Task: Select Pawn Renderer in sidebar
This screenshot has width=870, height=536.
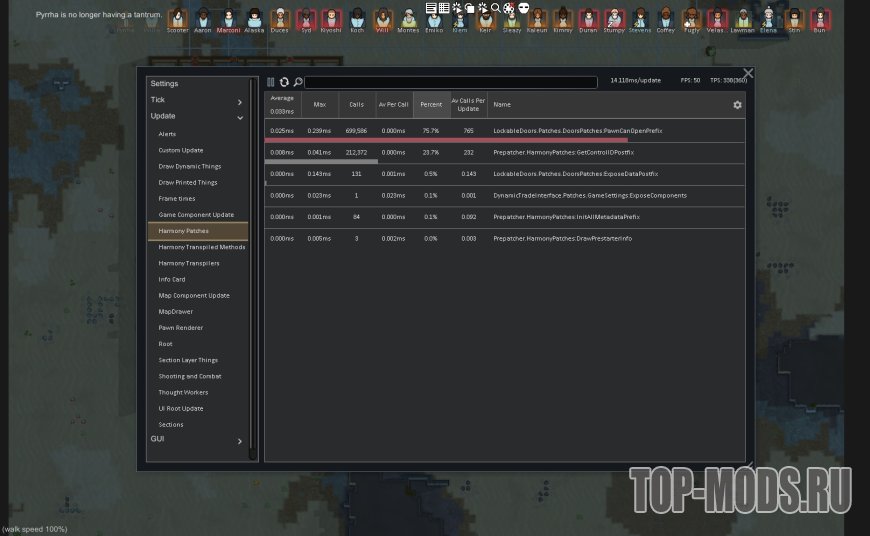Action: tap(181, 328)
